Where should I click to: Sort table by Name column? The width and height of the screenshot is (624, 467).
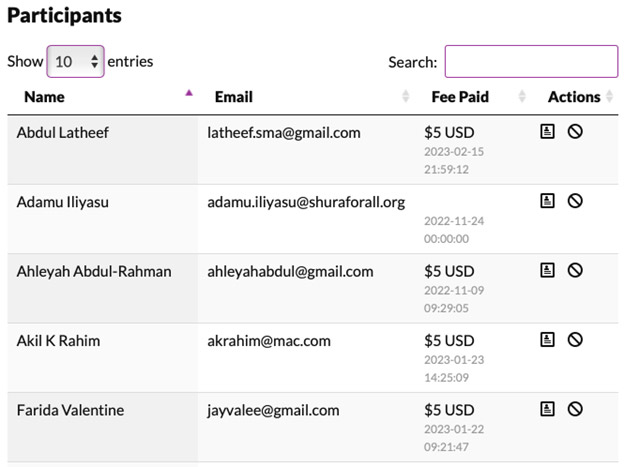[44, 97]
